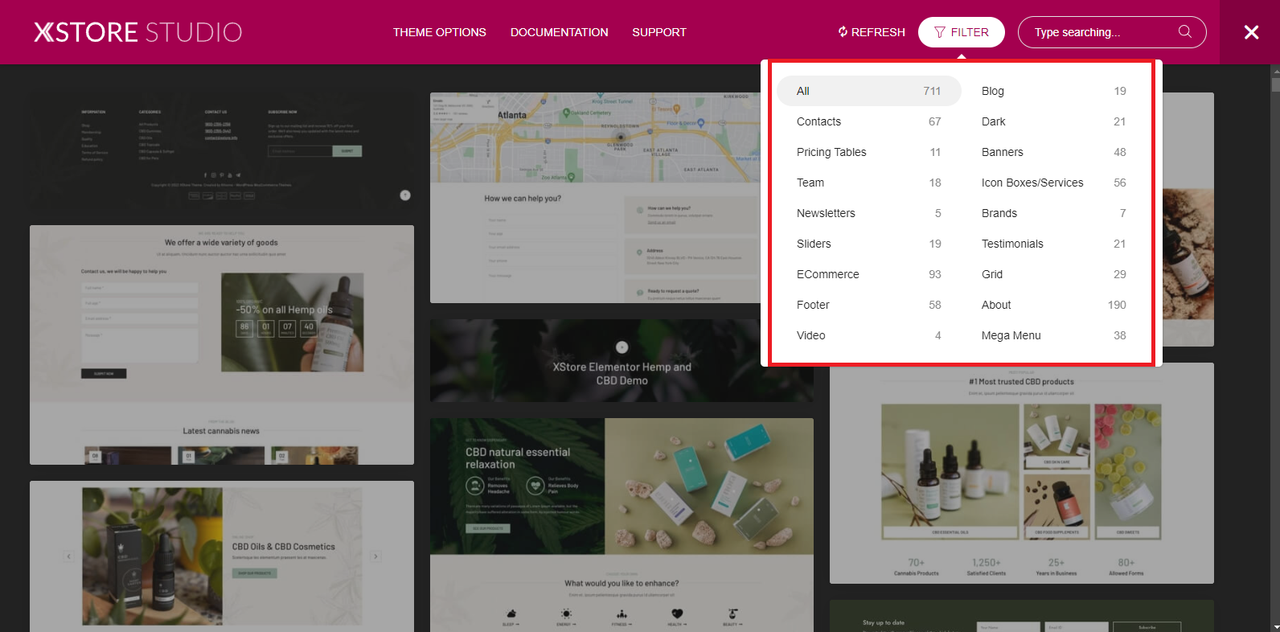1280x632 pixels.
Task: Filter templates by Contacts
Action: 869,122
